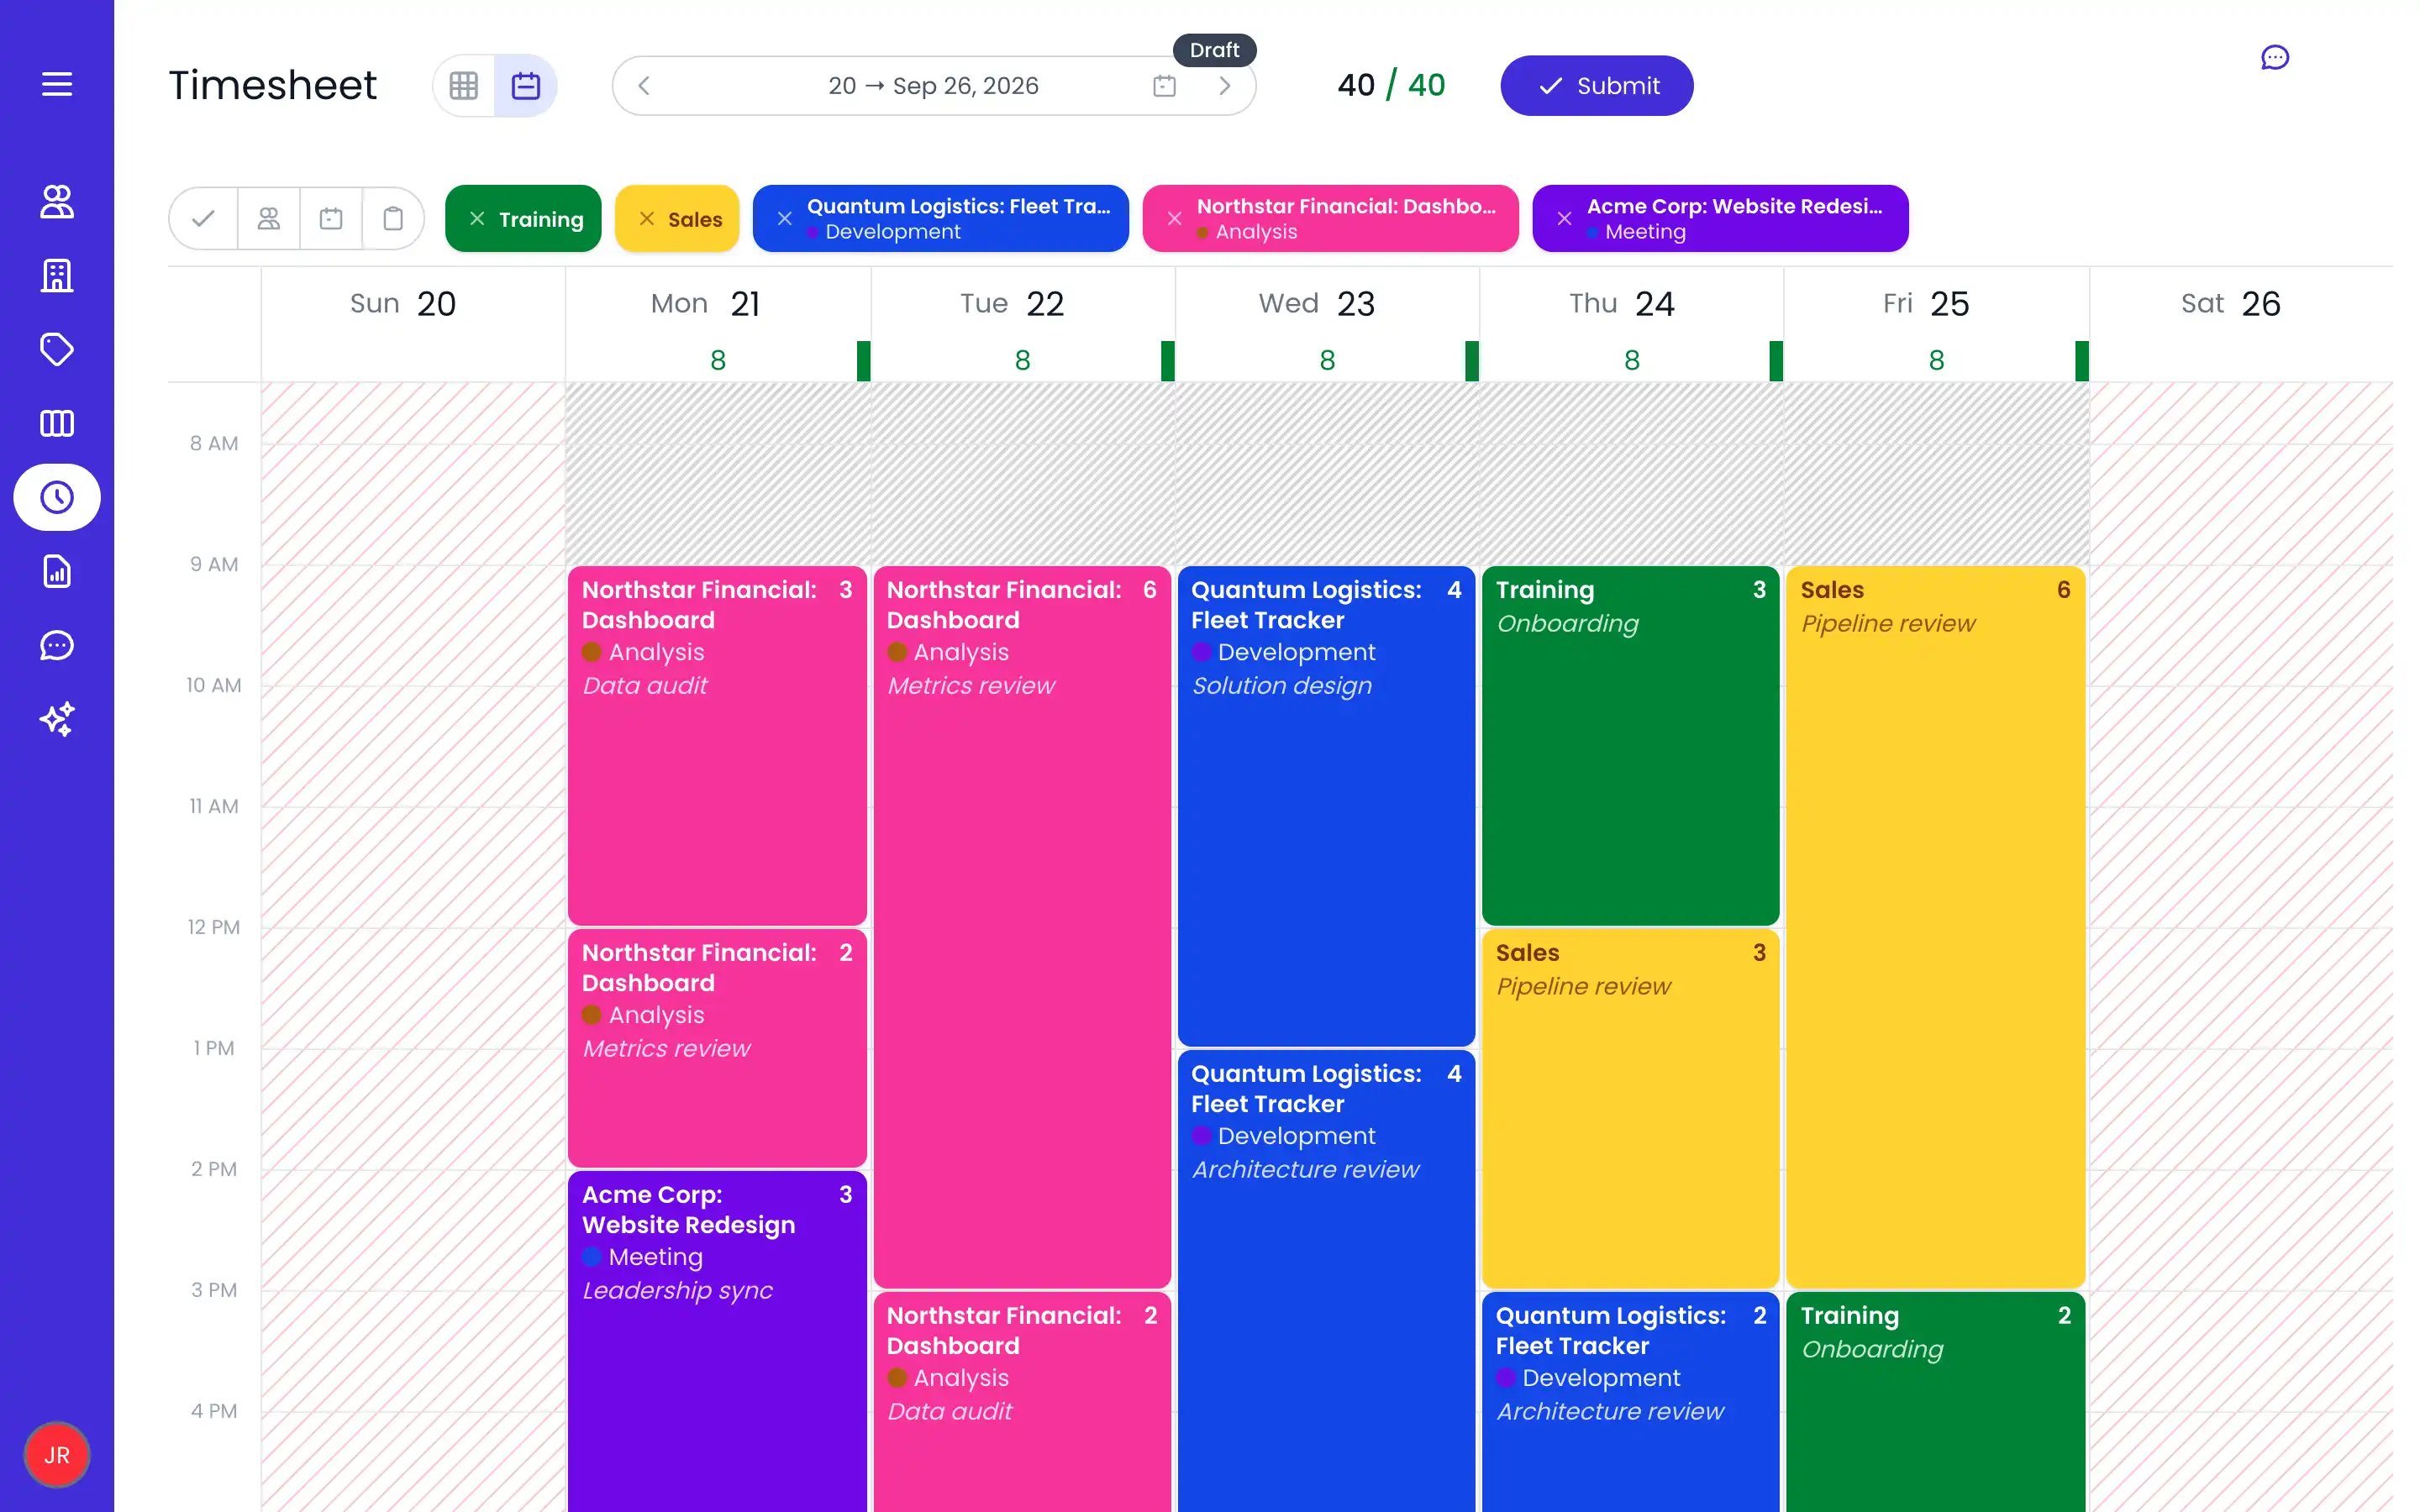The width and height of the screenshot is (2420, 1512).
Task: Click the clipboard filter toolbar button
Action: 393,218
